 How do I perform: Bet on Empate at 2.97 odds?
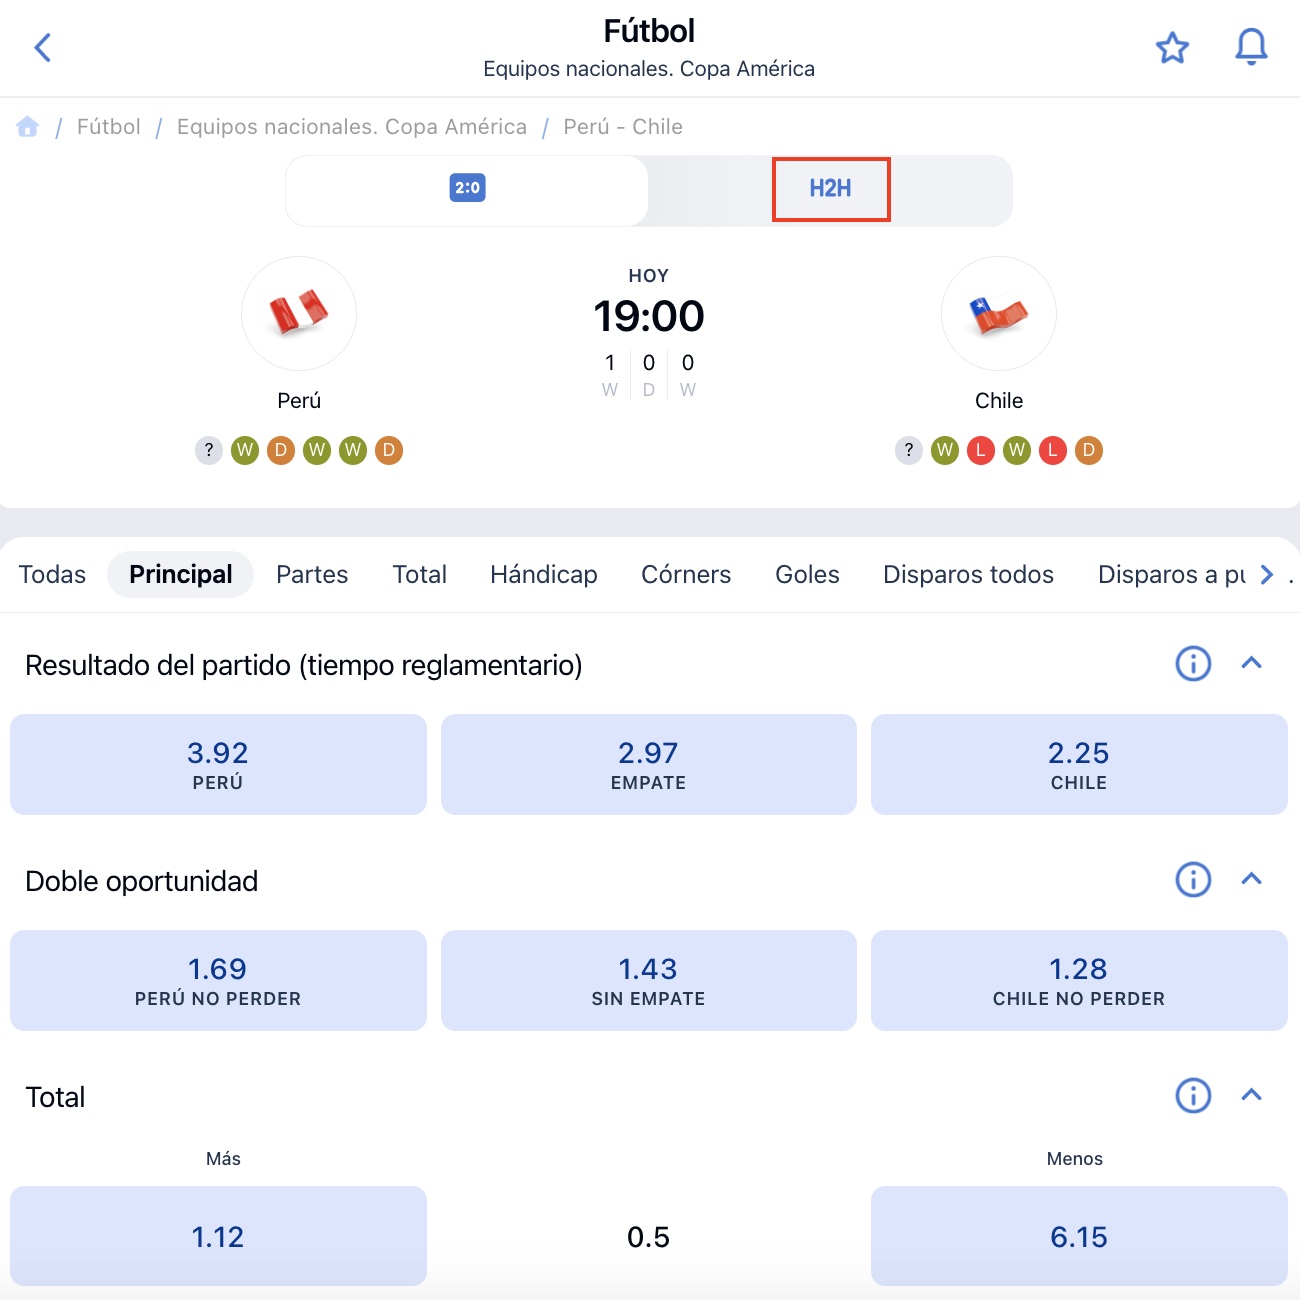(x=648, y=765)
